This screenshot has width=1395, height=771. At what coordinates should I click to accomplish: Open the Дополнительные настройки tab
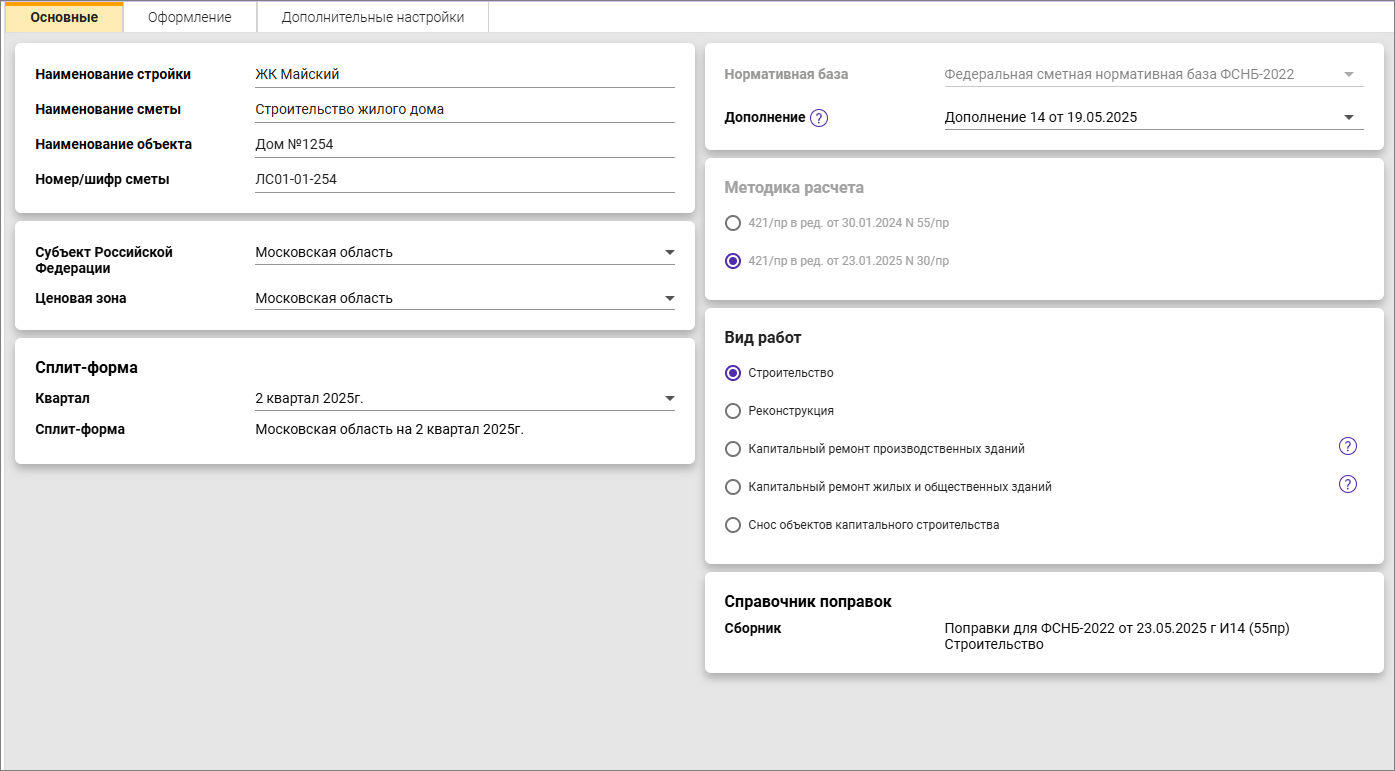coord(372,17)
